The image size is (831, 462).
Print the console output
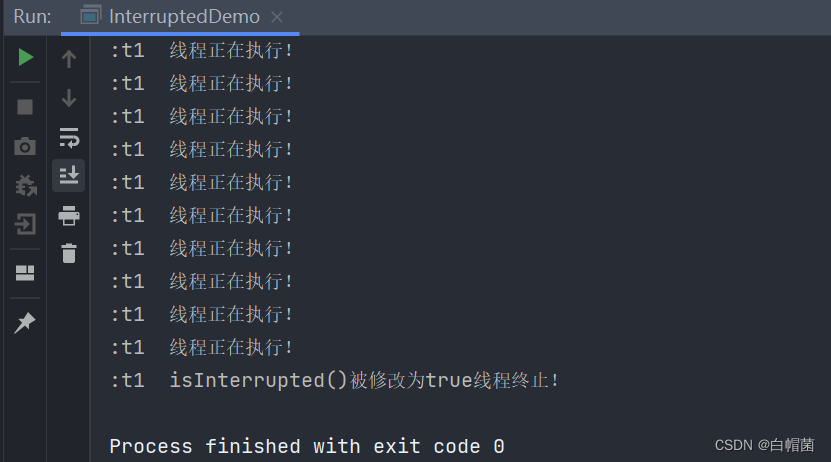click(69, 216)
